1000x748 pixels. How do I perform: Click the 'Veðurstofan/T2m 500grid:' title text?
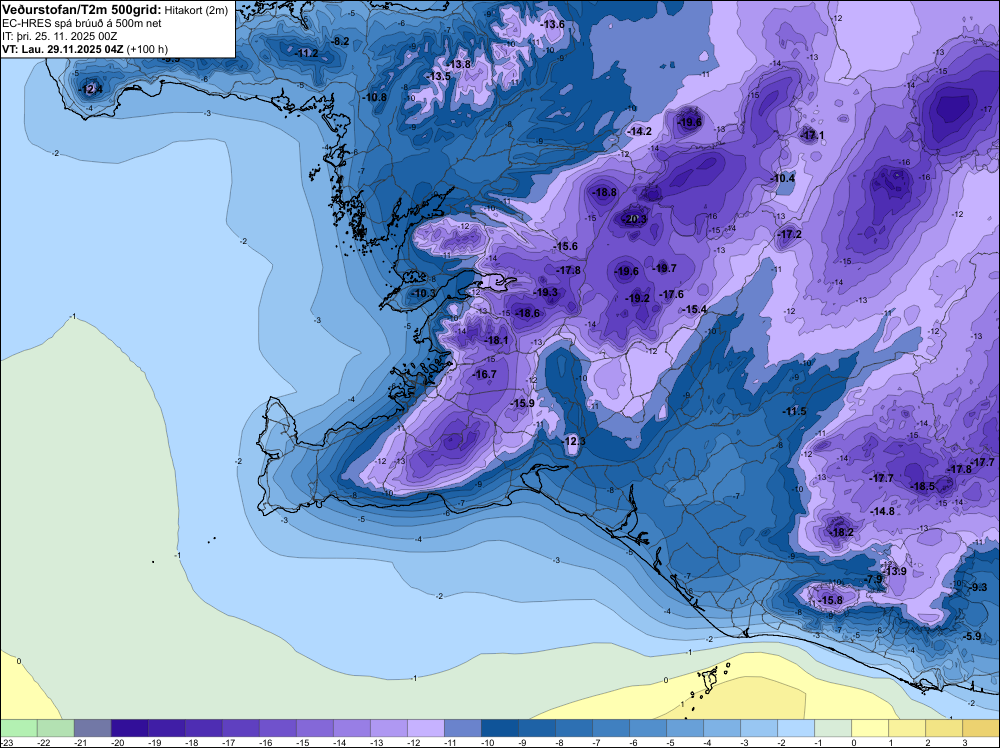[x=82, y=10]
